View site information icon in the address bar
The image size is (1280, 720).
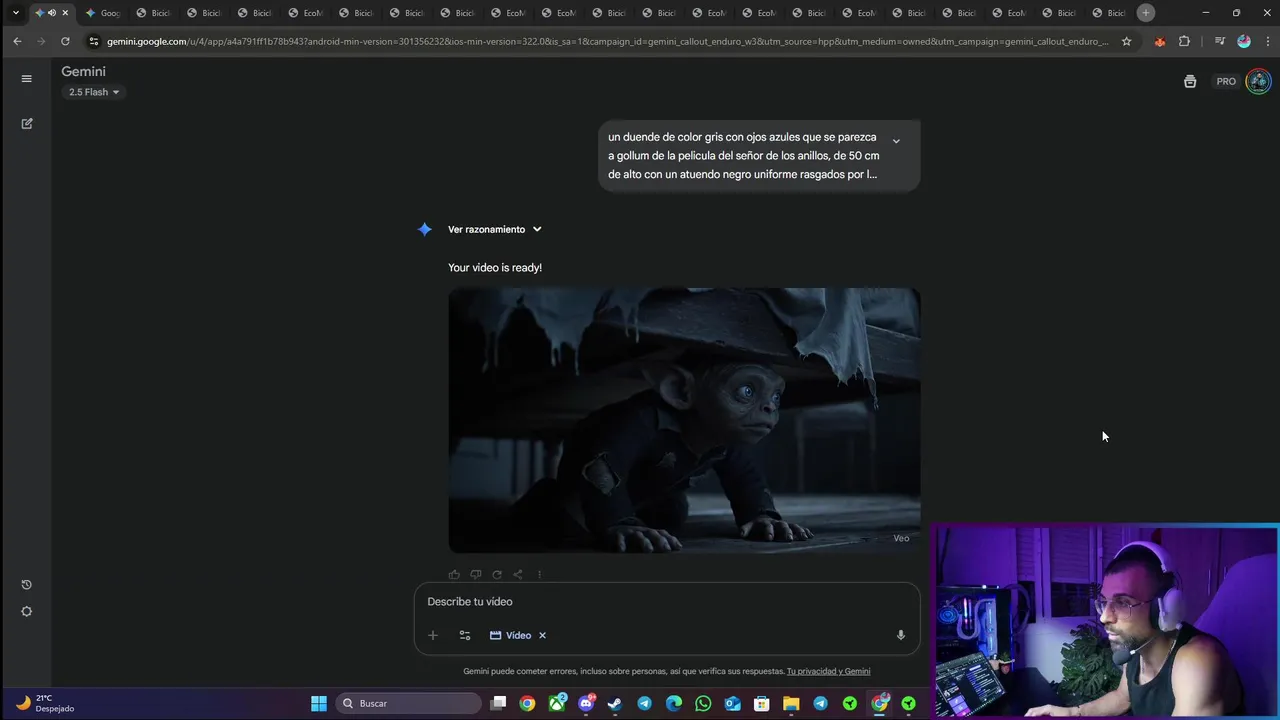coord(94,42)
